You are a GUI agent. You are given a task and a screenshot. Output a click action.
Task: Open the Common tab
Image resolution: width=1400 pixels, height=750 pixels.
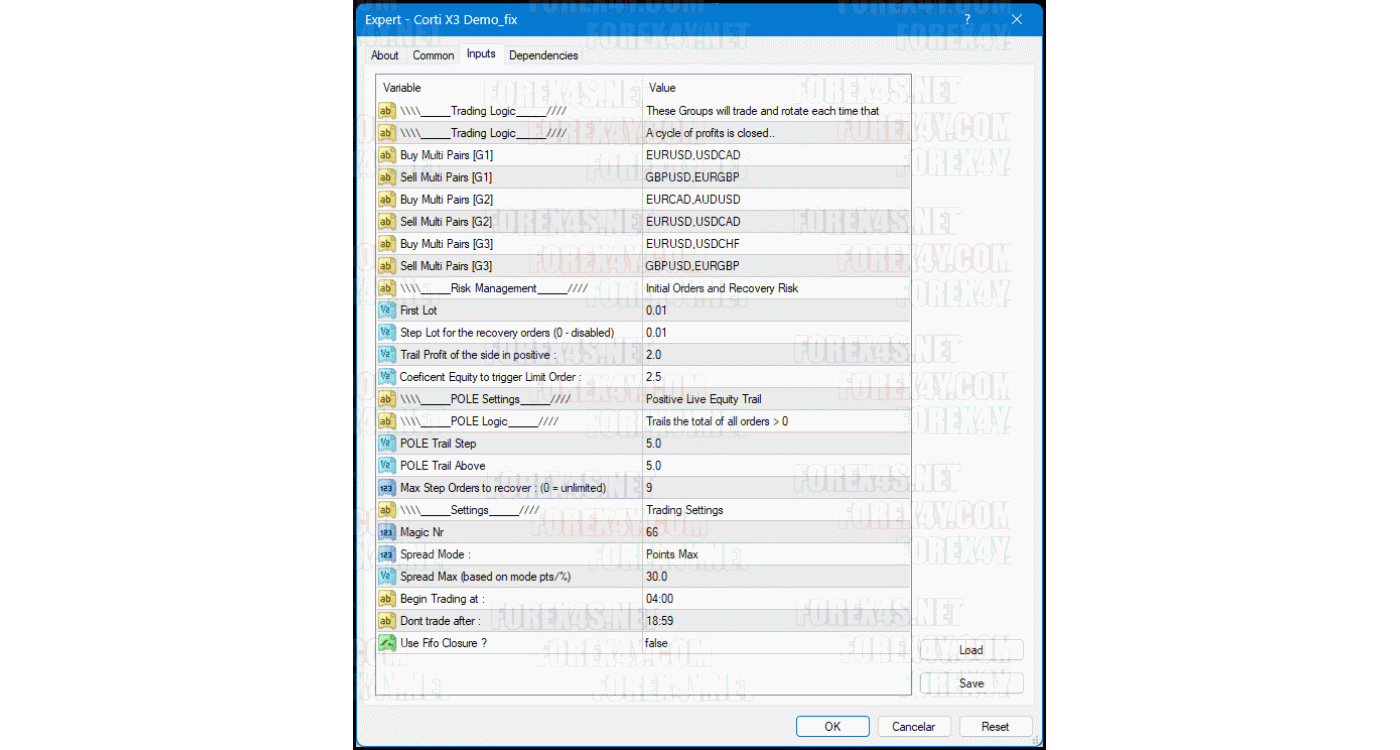click(433, 56)
